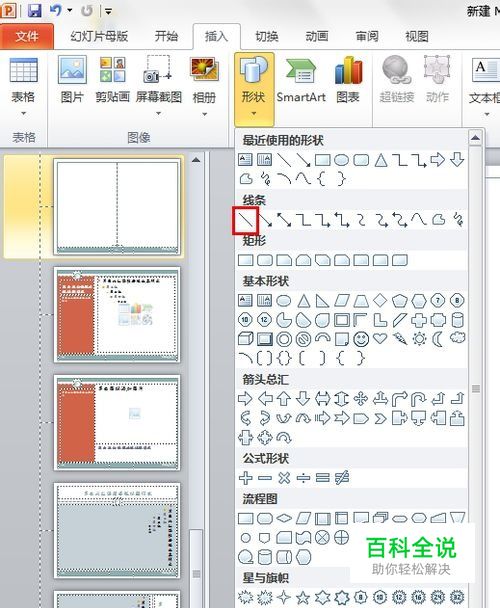
Task: Switch to the 幻灯片母版 tab
Action: point(99,36)
